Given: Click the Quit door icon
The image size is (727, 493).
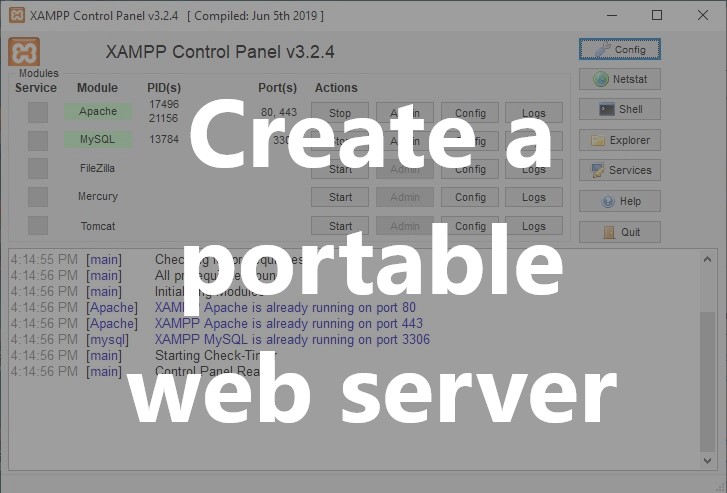Looking at the screenshot, I should tap(609, 232).
